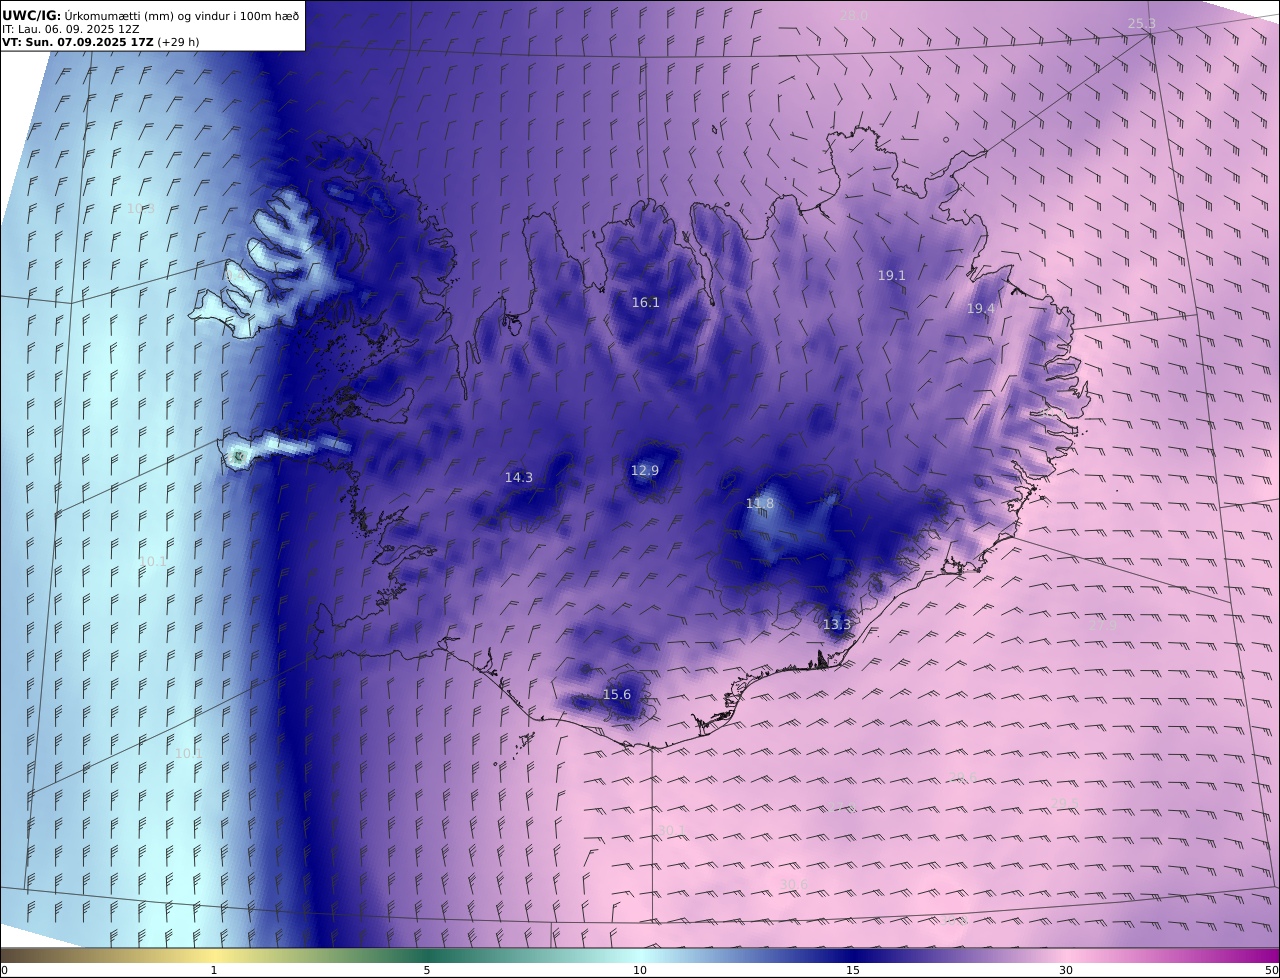Viewport: 1280px width, 978px height.
Task: Click the 15.6 value in south Iceland
Action: click(617, 695)
